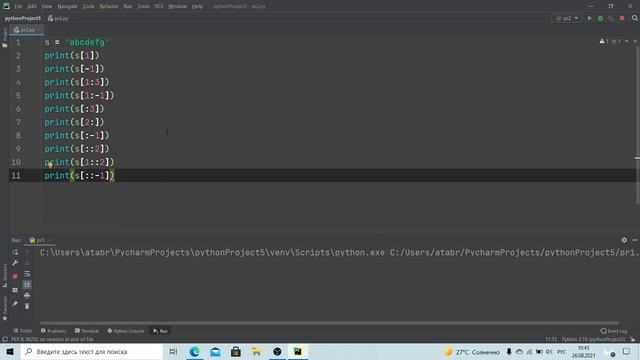The height and width of the screenshot is (360, 640).
Task: Click cursor position 11:15 in status bar
Action: 551,339
